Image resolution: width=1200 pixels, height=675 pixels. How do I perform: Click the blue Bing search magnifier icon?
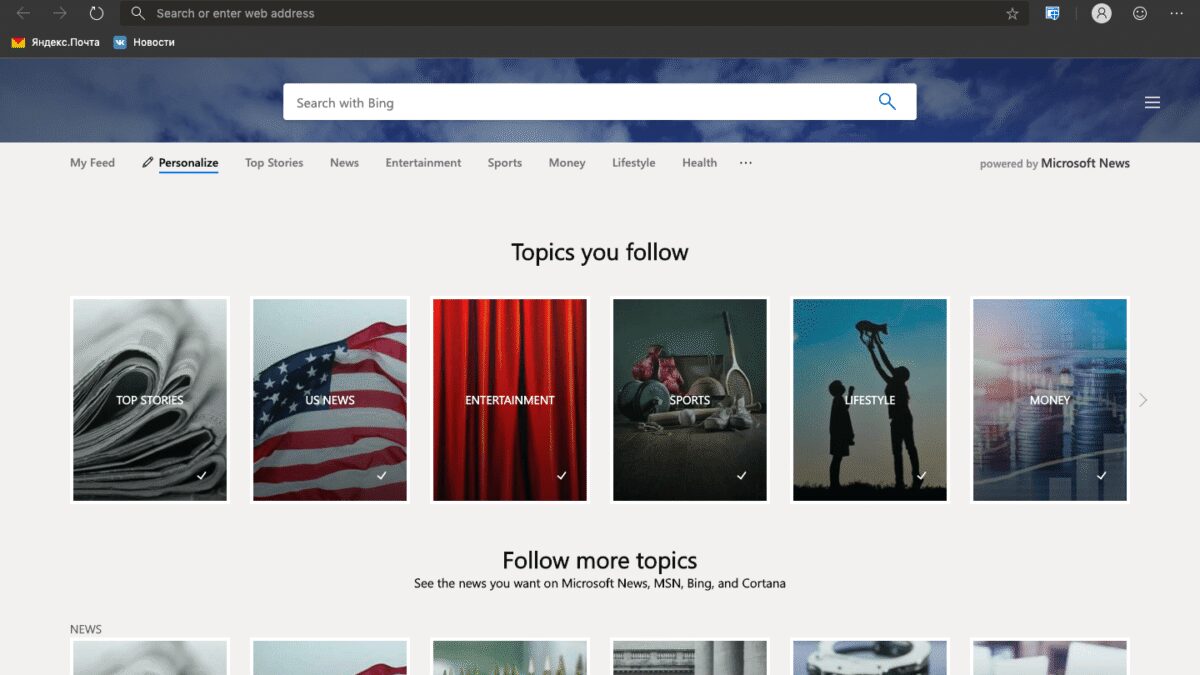(x=887, y=102)
